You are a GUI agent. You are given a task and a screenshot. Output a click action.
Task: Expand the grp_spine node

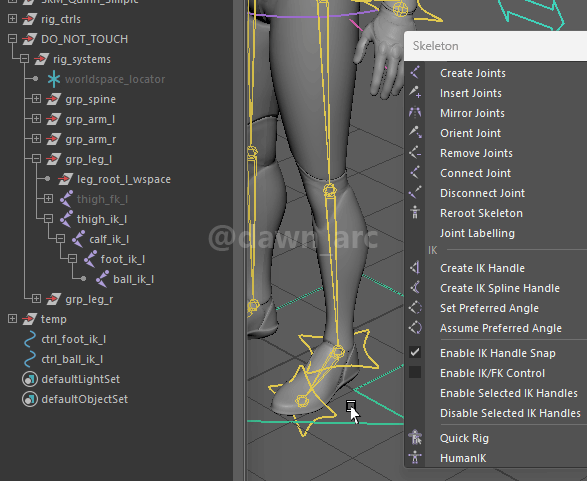click(x=36, y=98)
